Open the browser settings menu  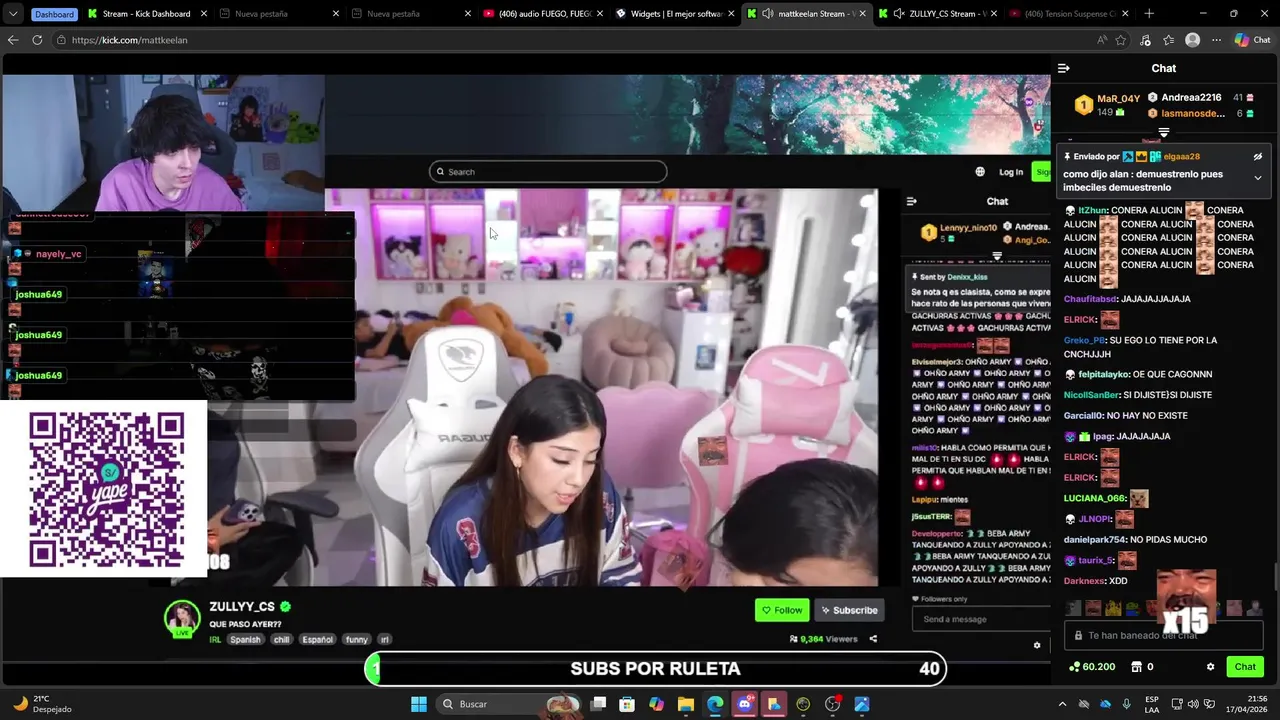1216,40
